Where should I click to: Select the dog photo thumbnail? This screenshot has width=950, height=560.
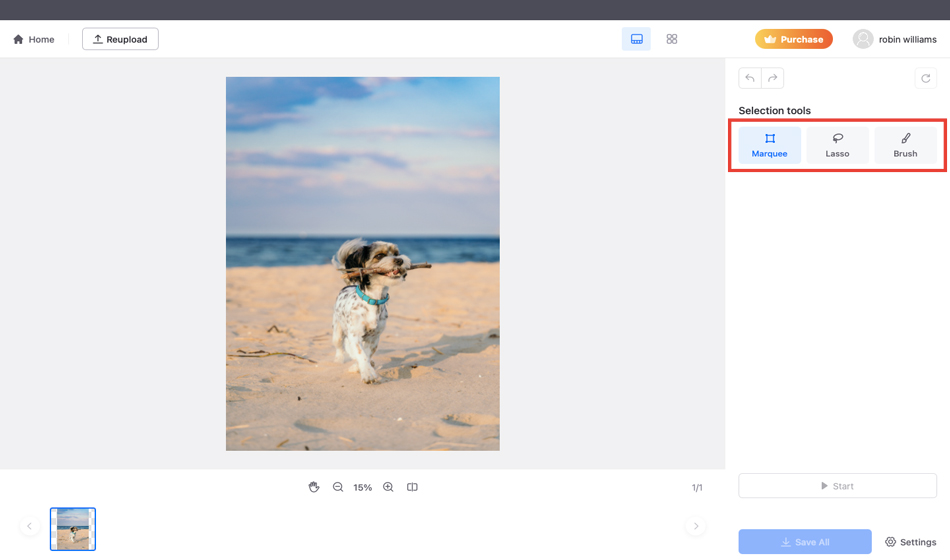tap(73, 529)
